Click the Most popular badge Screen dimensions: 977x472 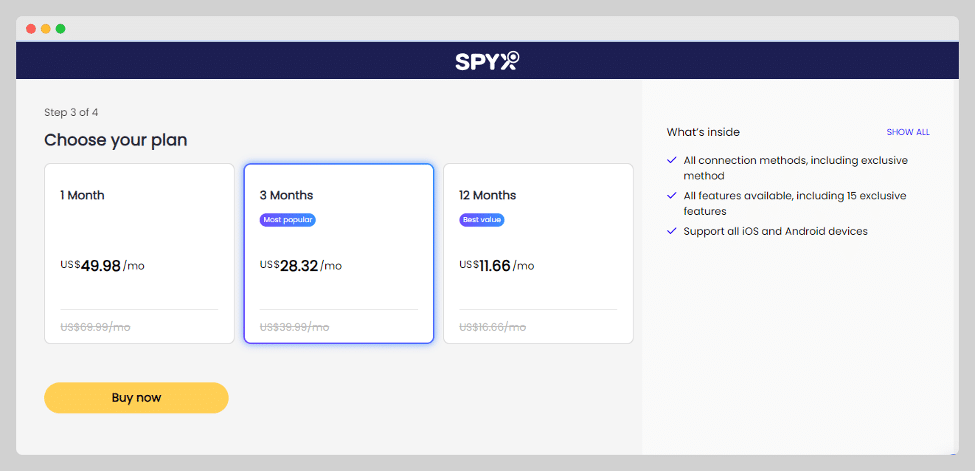pyautogui.click(x=288, y=220)
